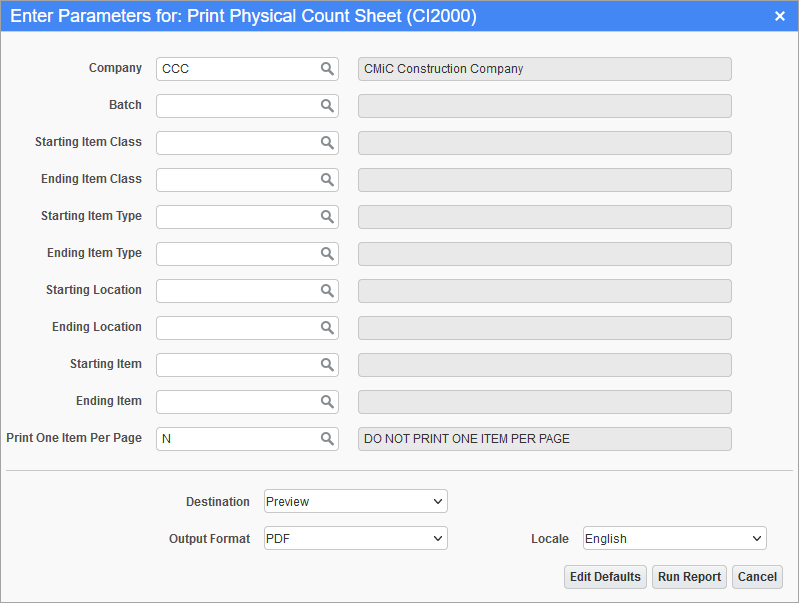Open the Starting Item Type lookup icon

click(x=327, y=217)
